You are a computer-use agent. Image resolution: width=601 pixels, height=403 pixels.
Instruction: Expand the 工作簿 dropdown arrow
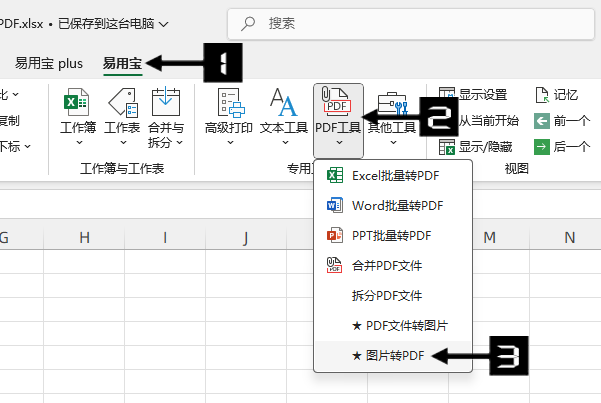pyautogui.click(x=78, y=143)
